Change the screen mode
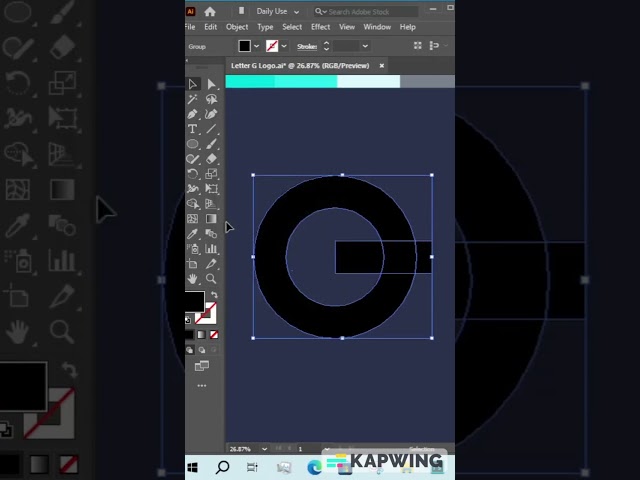Screen dimensions: 640x480 coord(202,366)
